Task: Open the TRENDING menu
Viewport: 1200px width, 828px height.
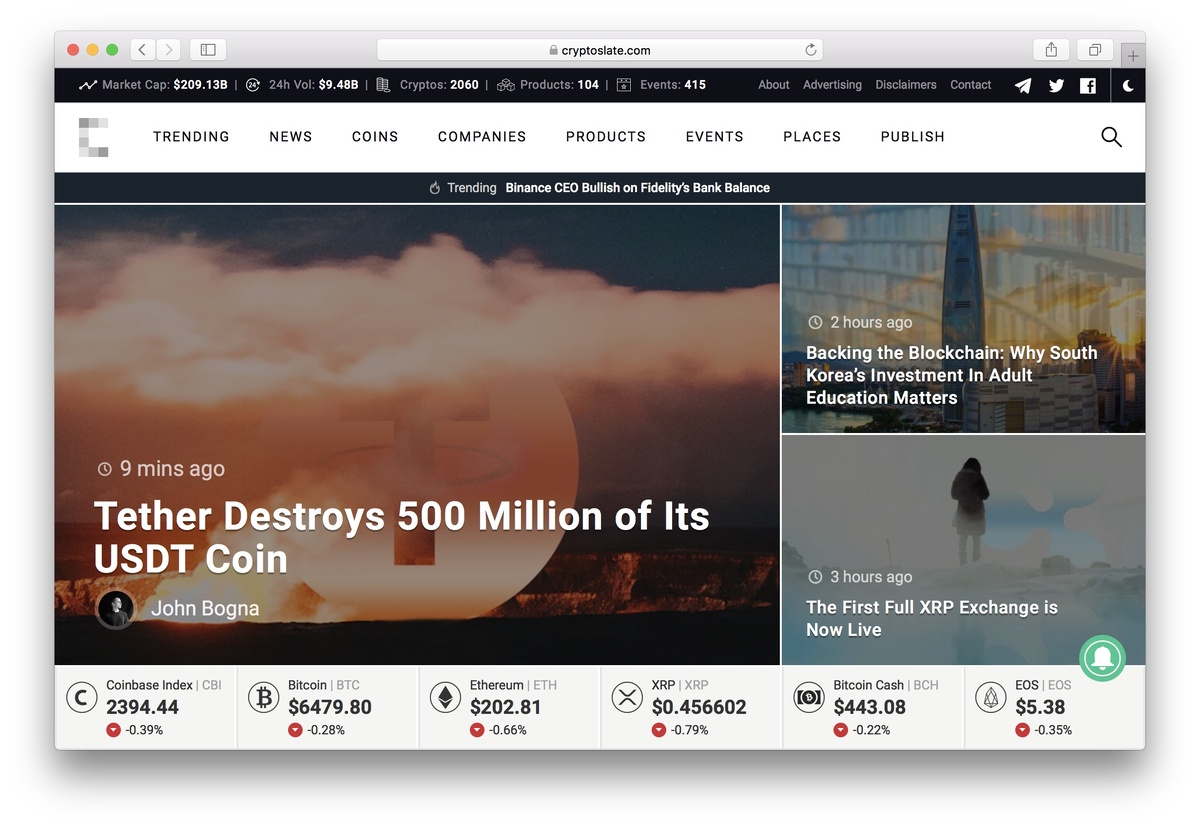Action: tap(191, 137)
